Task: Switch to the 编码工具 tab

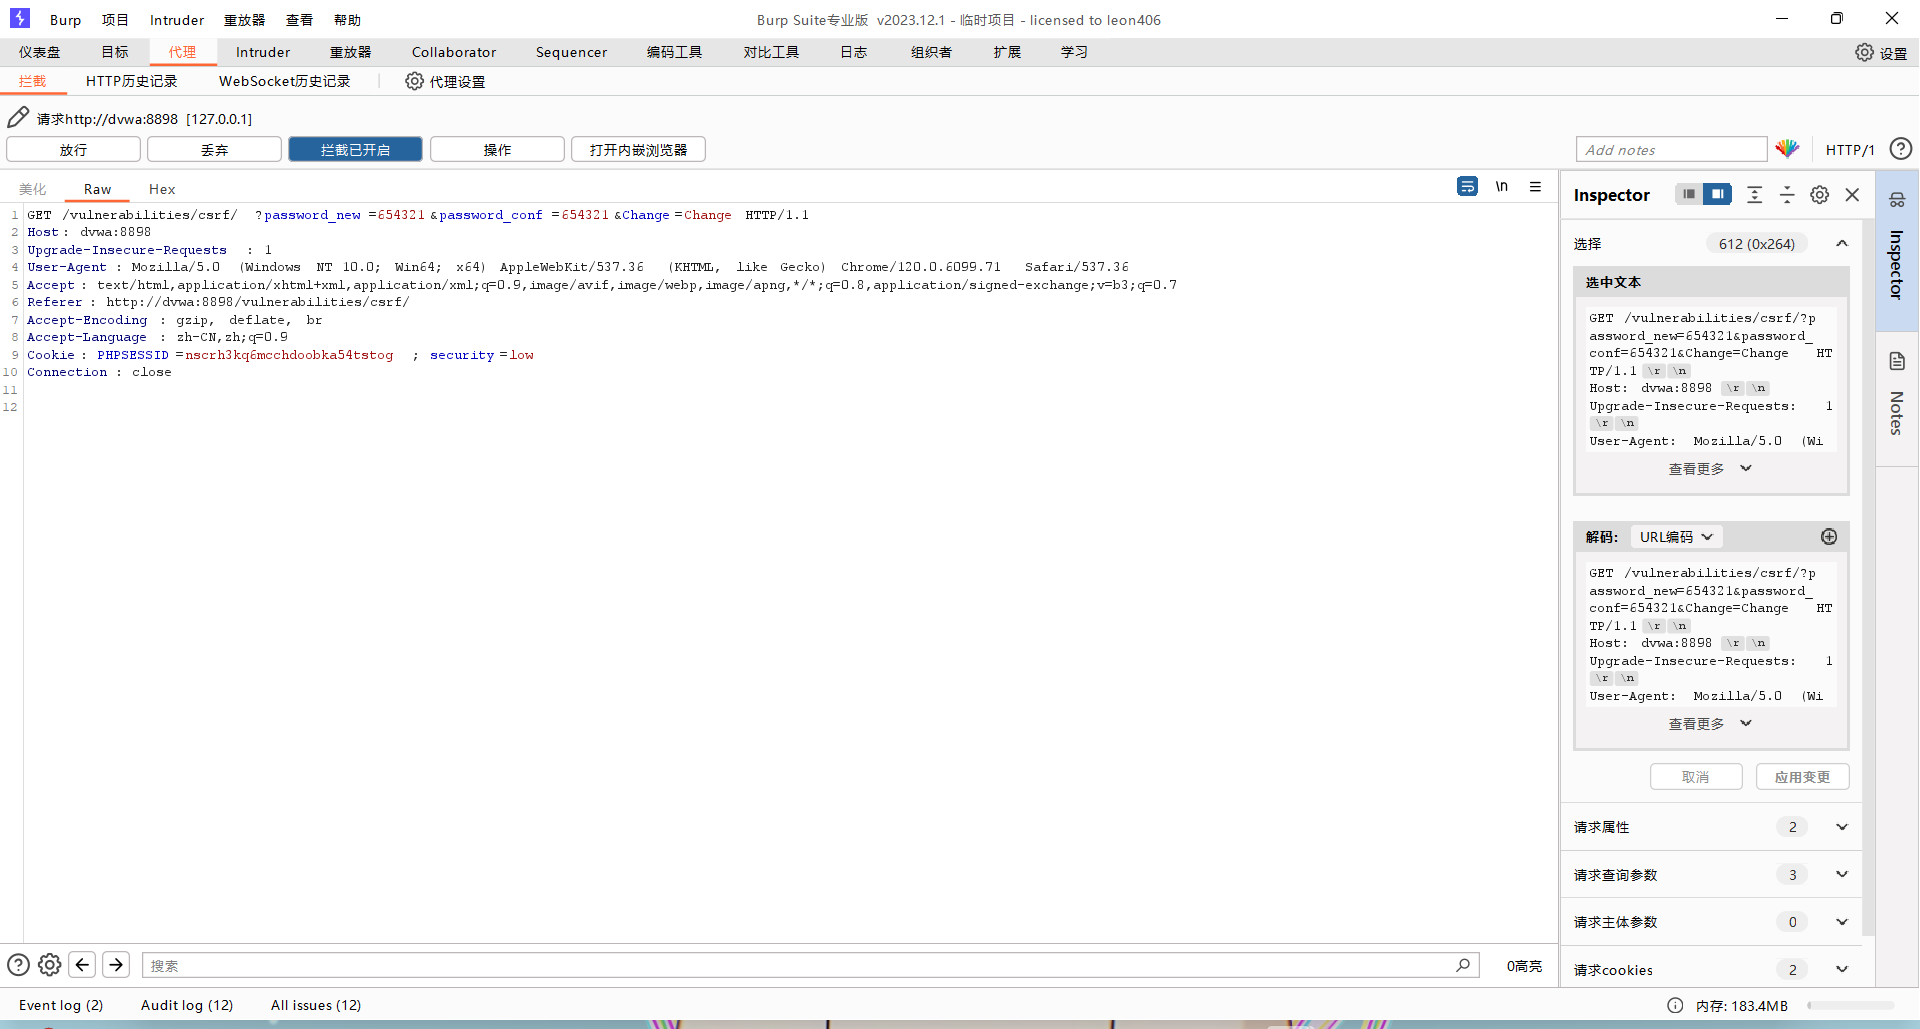Action: tap(674, 52)
